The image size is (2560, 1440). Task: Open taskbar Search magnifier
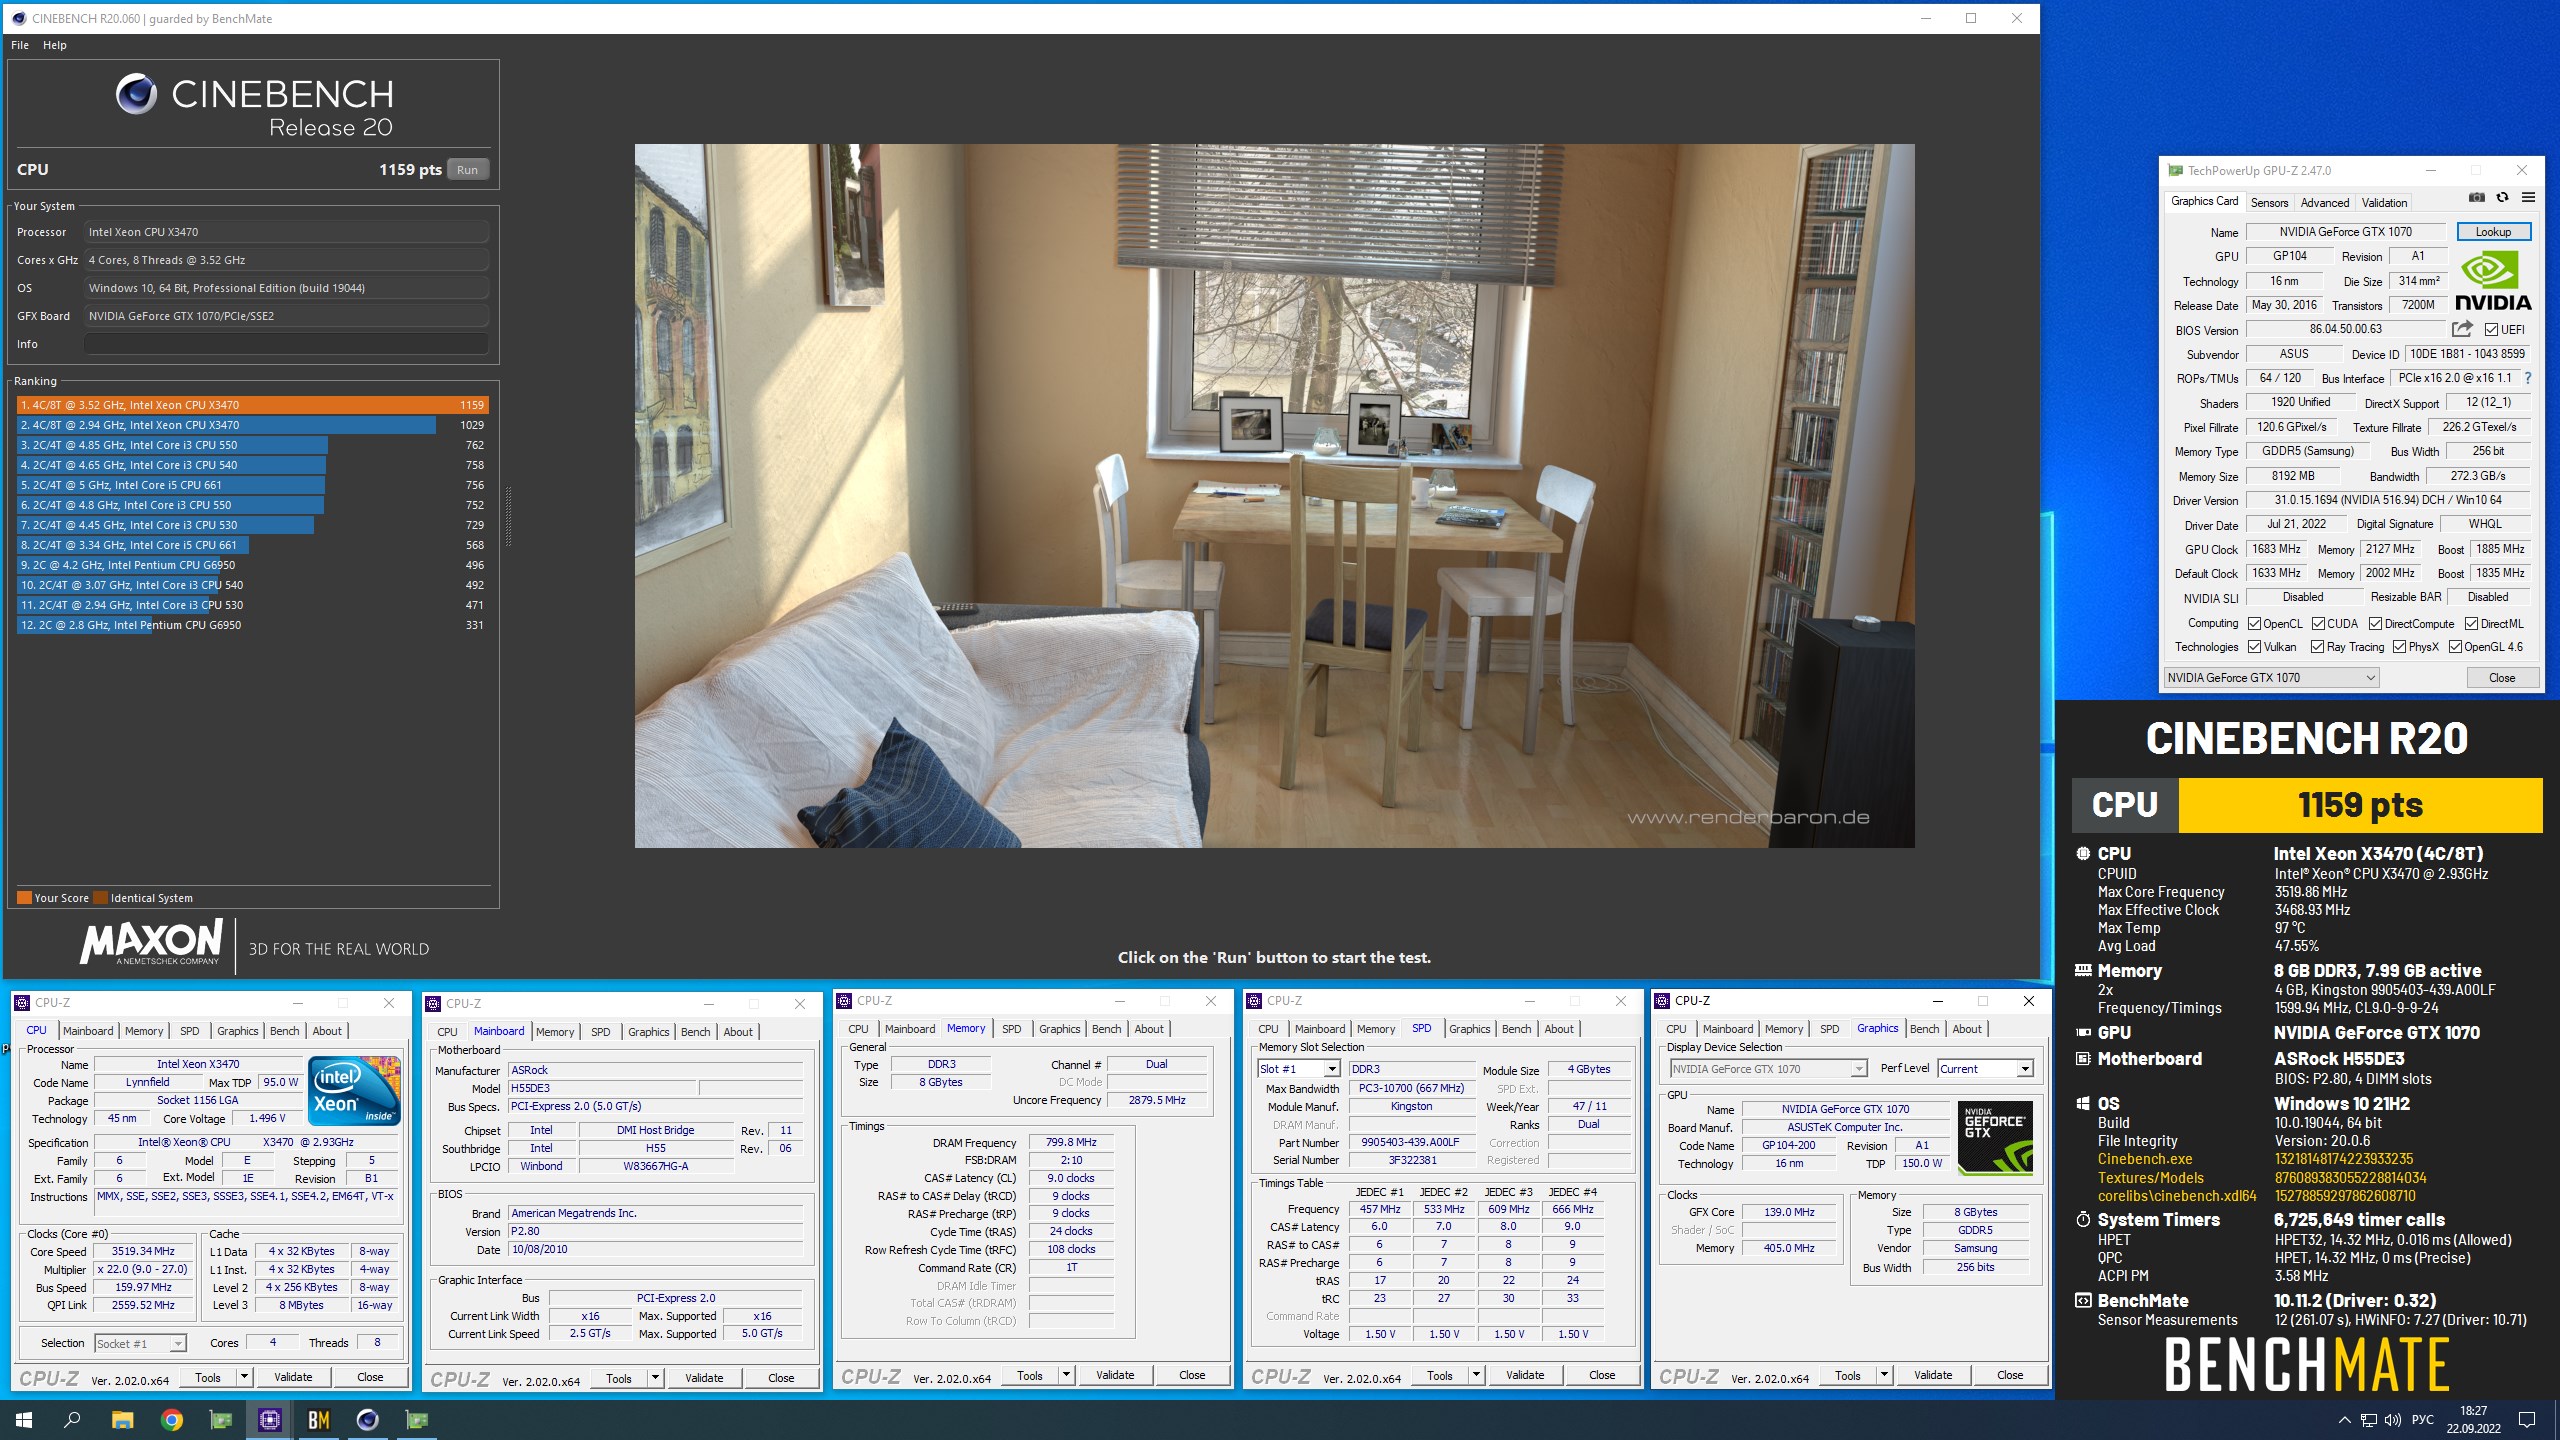[x=72, y=1419]
